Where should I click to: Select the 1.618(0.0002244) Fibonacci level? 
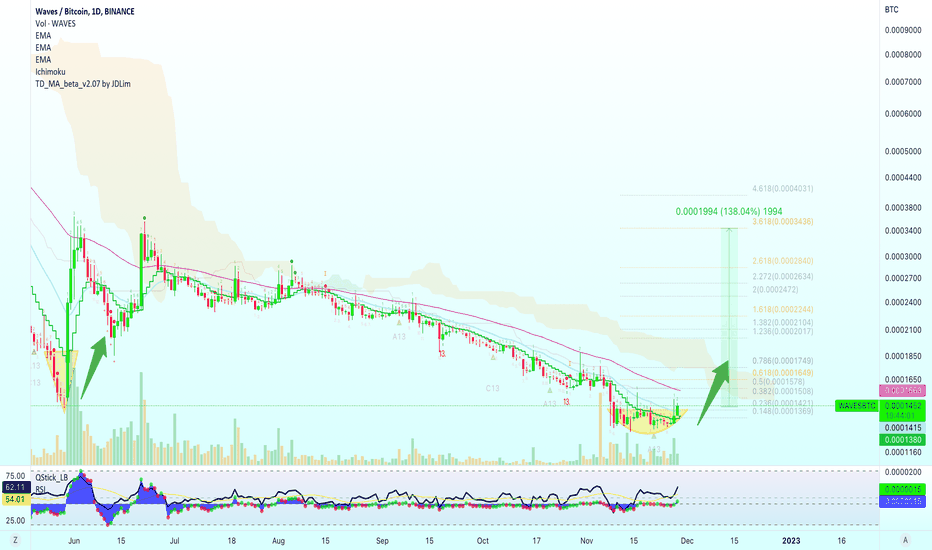pos(782,309)
